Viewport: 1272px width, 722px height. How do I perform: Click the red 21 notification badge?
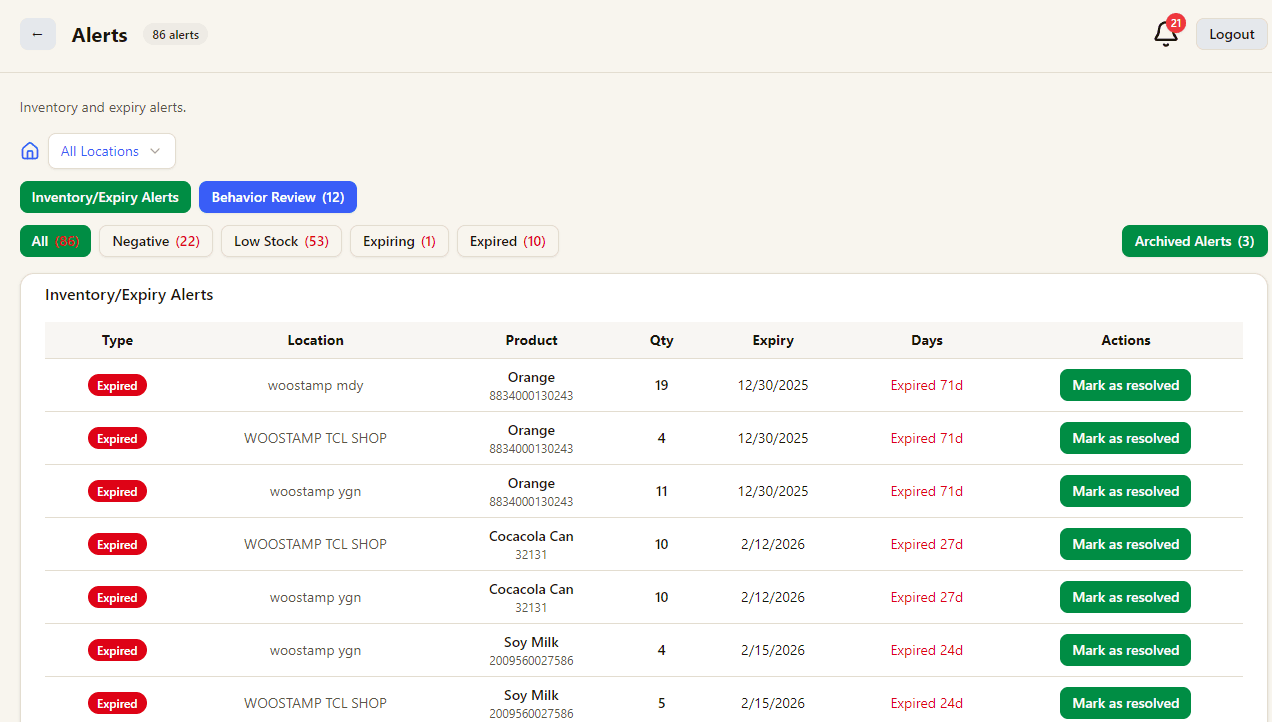pos(1175,22)
